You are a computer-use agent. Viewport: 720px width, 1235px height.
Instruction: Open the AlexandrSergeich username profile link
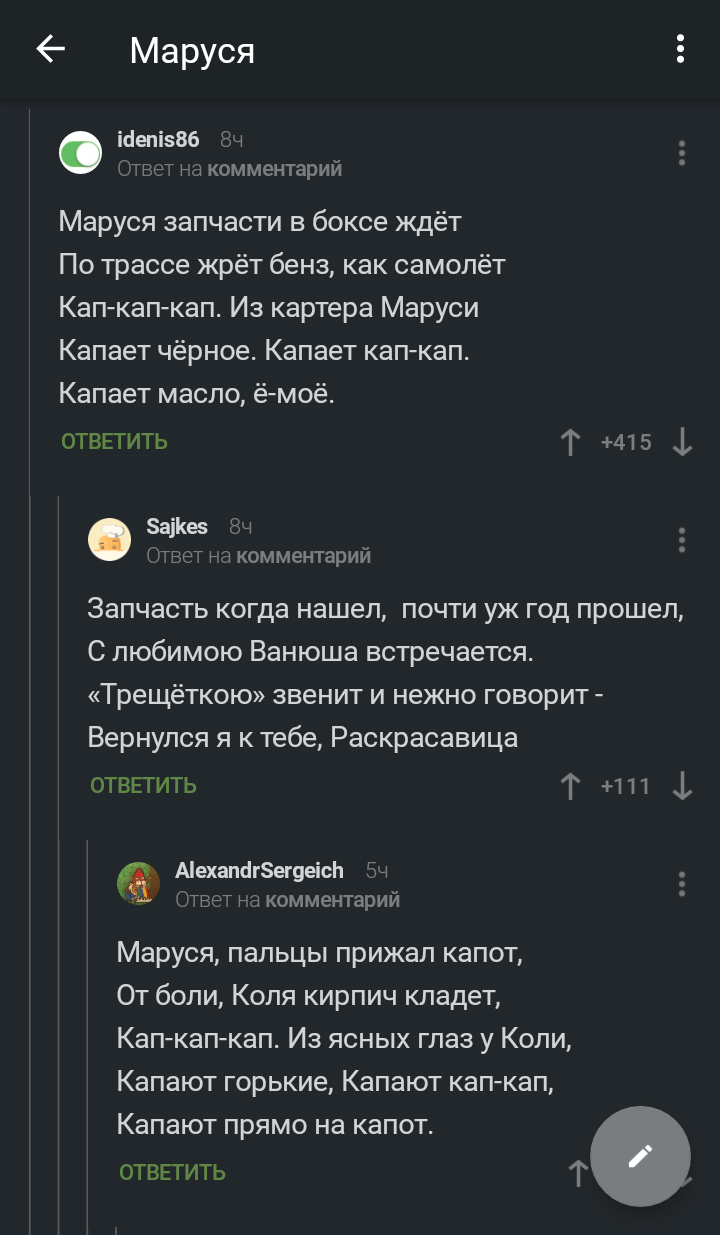pos(259,871)
